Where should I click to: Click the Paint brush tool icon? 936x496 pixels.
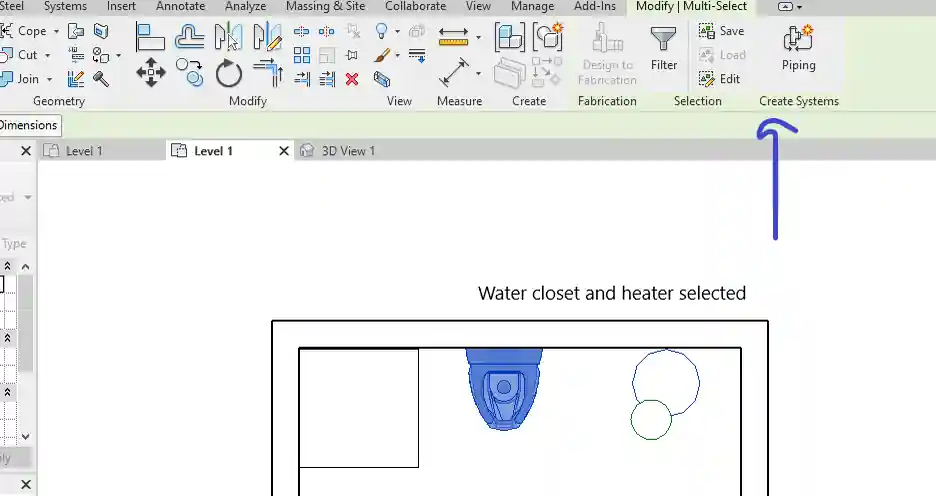pyautogui.click(x=381, y=55)
